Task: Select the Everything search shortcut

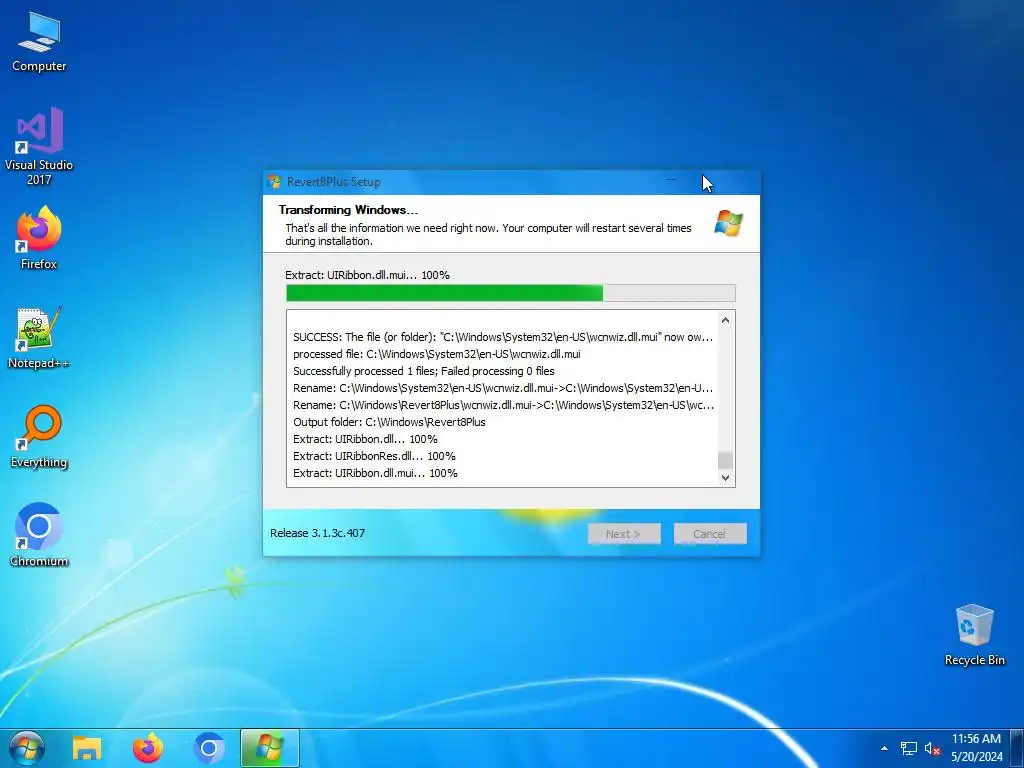Action: 39,437
